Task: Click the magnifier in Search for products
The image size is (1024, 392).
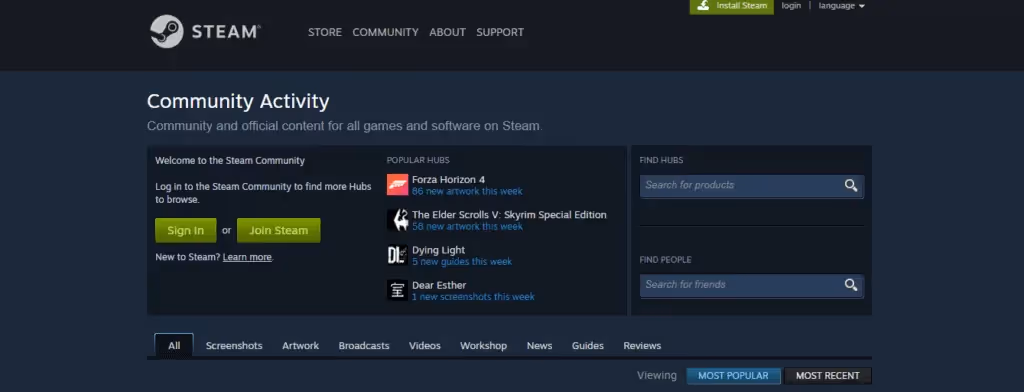Action: (850, 186)
